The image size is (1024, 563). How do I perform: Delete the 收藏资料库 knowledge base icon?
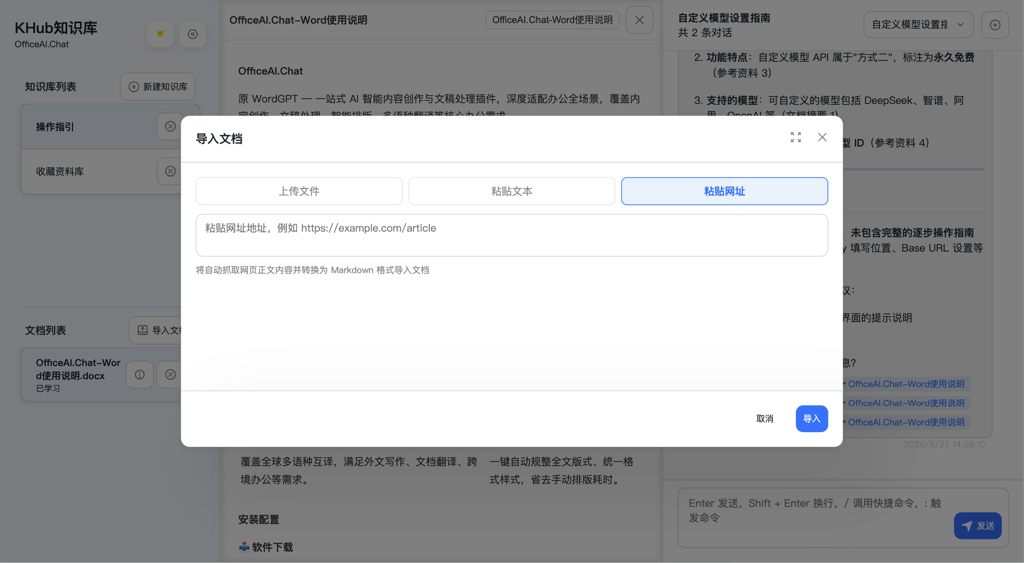(x=170, y=171)
